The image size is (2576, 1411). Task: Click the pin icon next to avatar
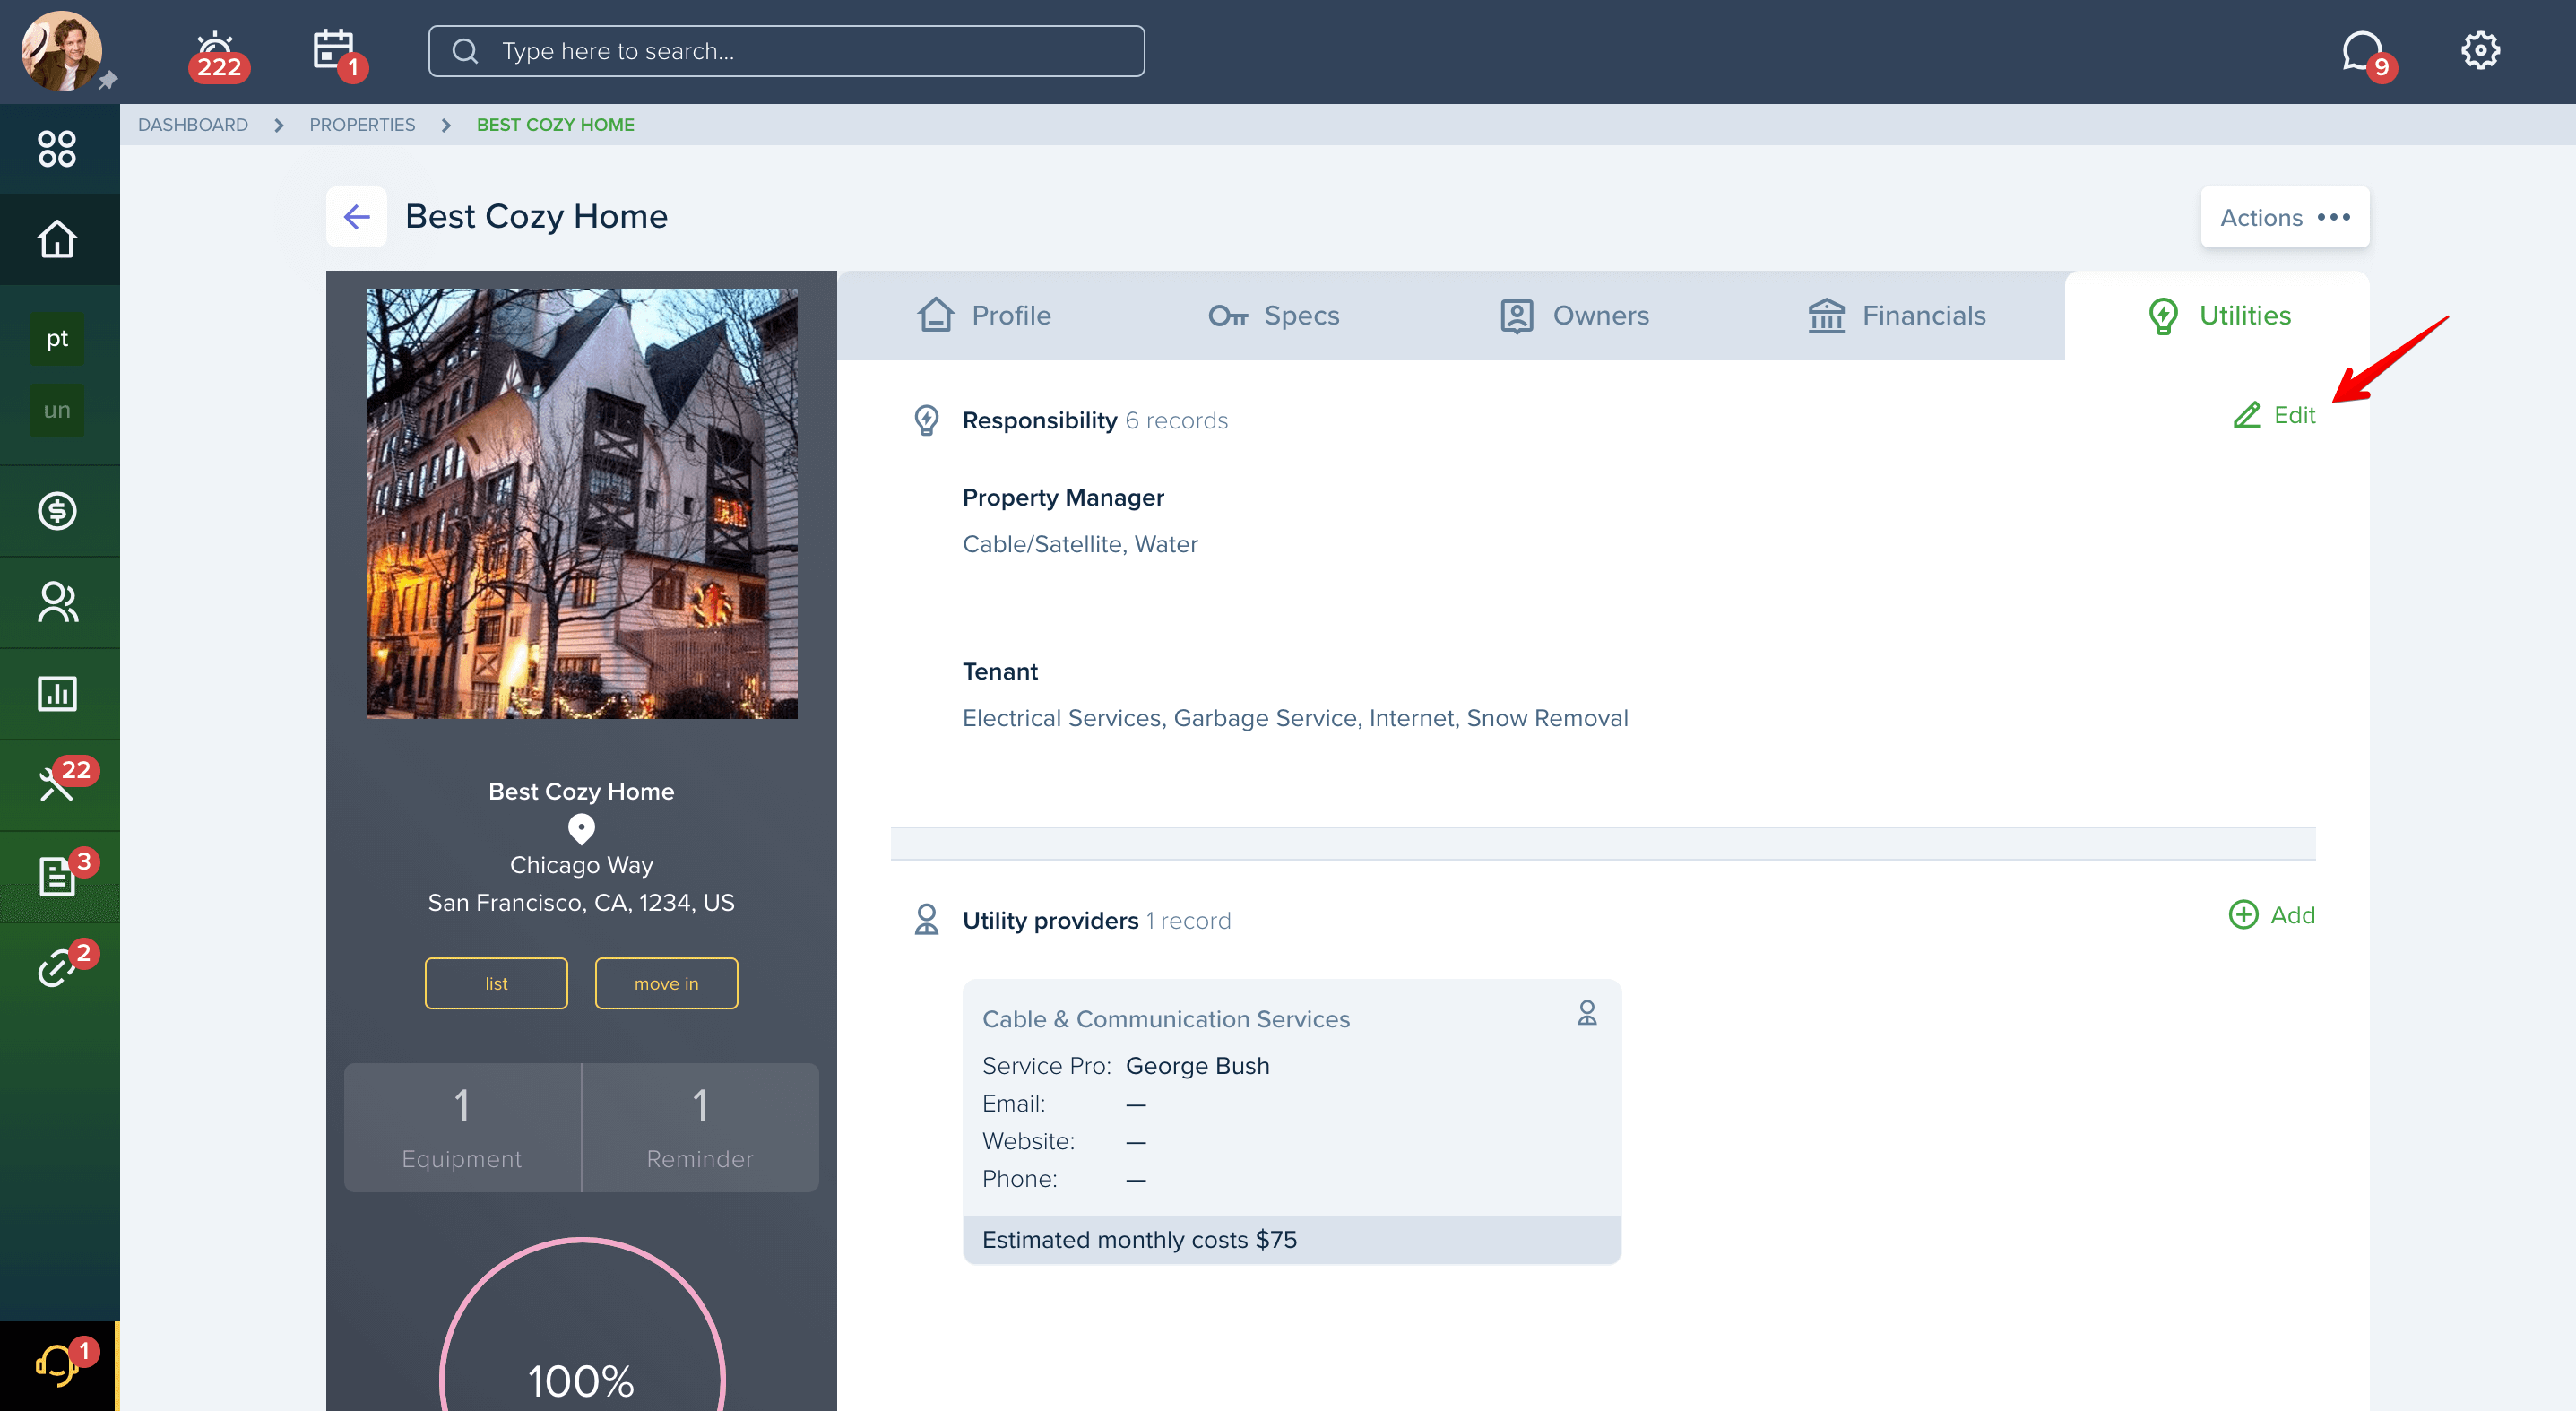108,80
